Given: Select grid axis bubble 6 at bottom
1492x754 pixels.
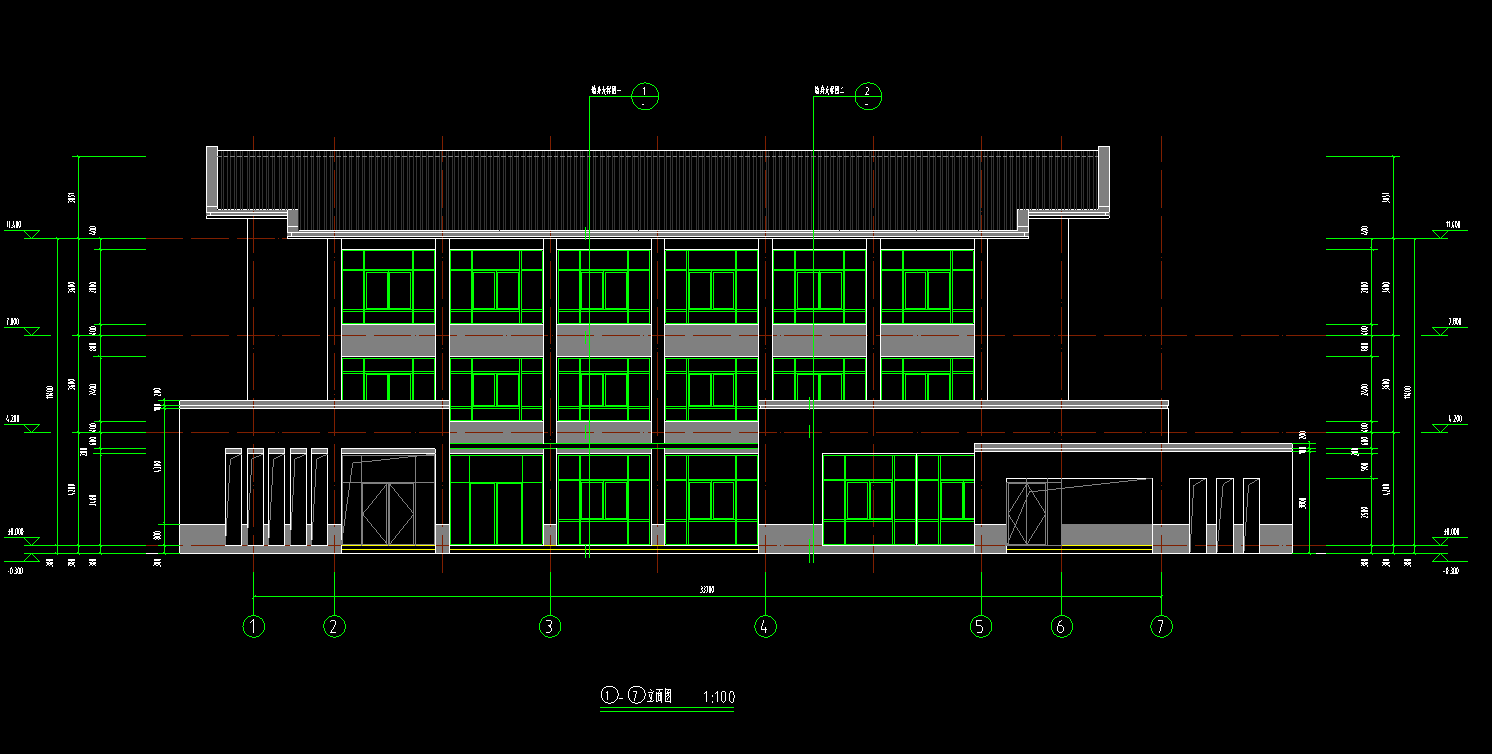Looking at the screenshot, I should (x=1062, y=627).
